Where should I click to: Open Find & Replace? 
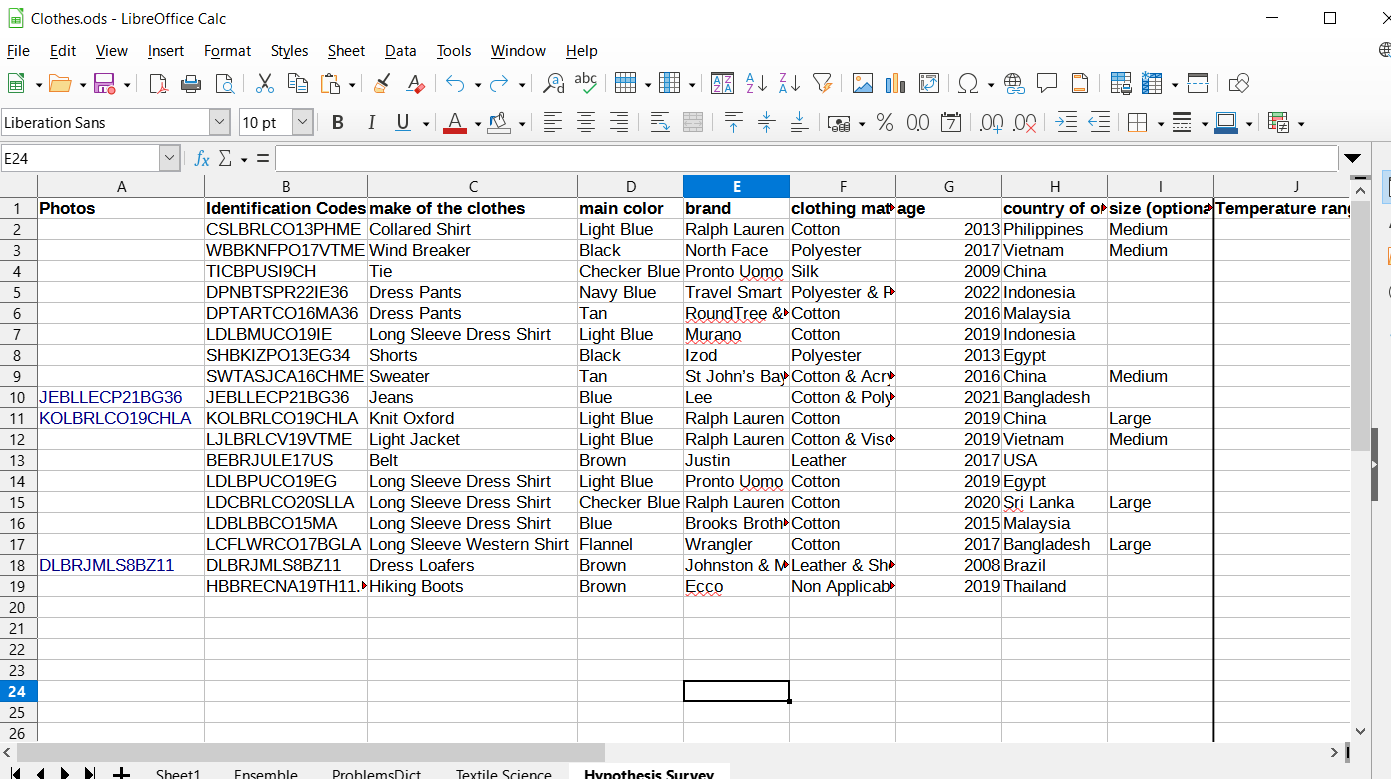tap(553, 83)
